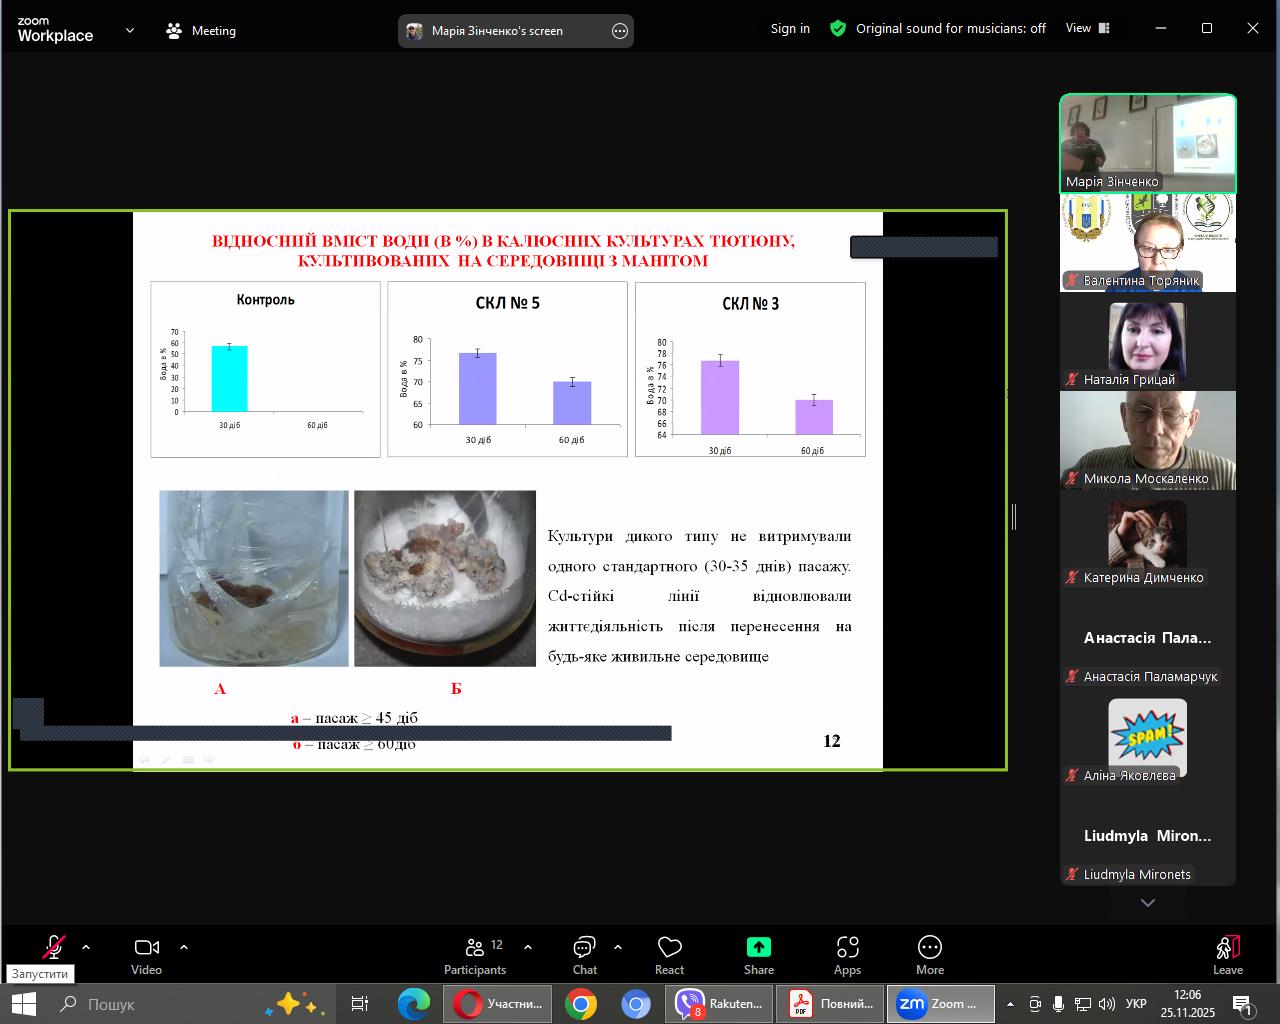
Task: Expand audio settings arrow beside microphone
Action: pyautogui.click(x=86, y=947)
